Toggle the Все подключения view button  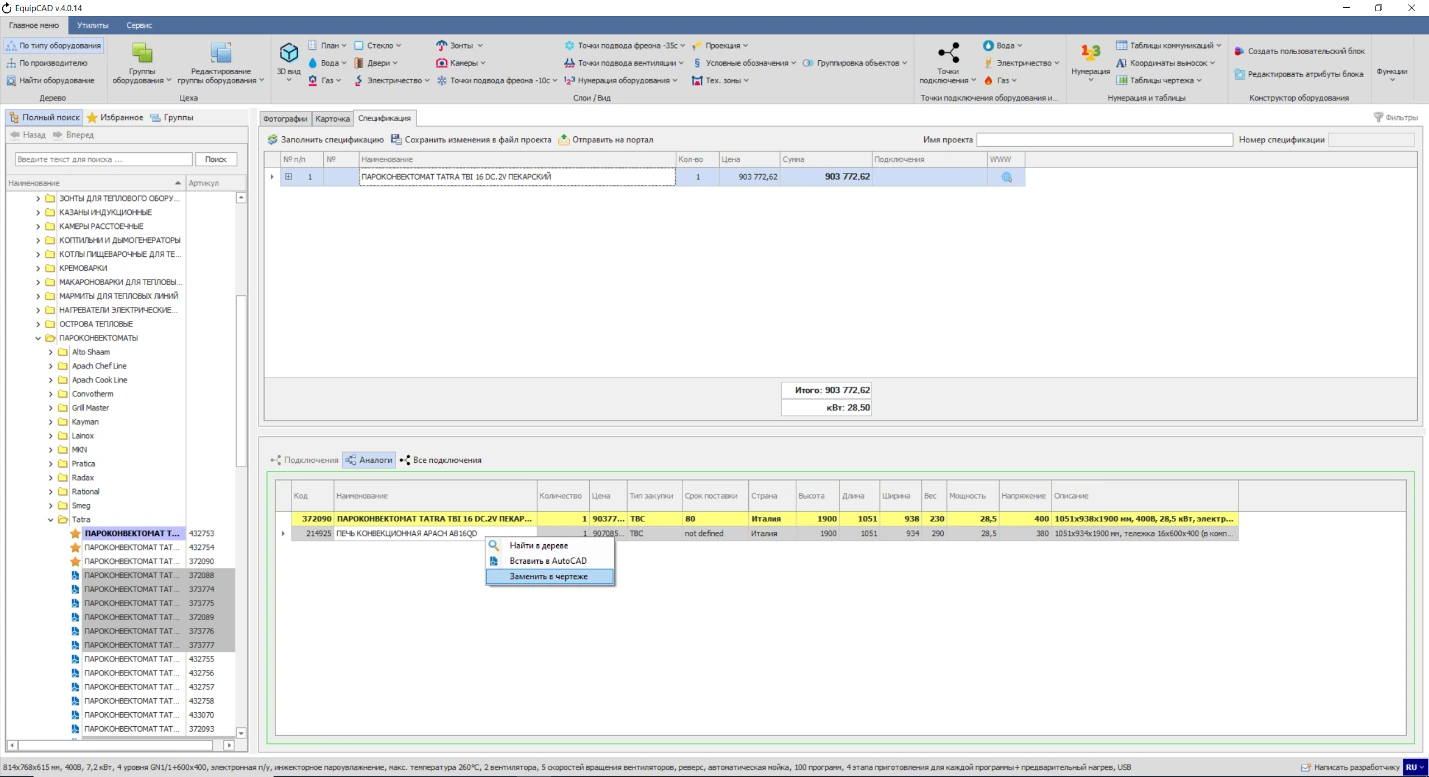tap(441, 460)
